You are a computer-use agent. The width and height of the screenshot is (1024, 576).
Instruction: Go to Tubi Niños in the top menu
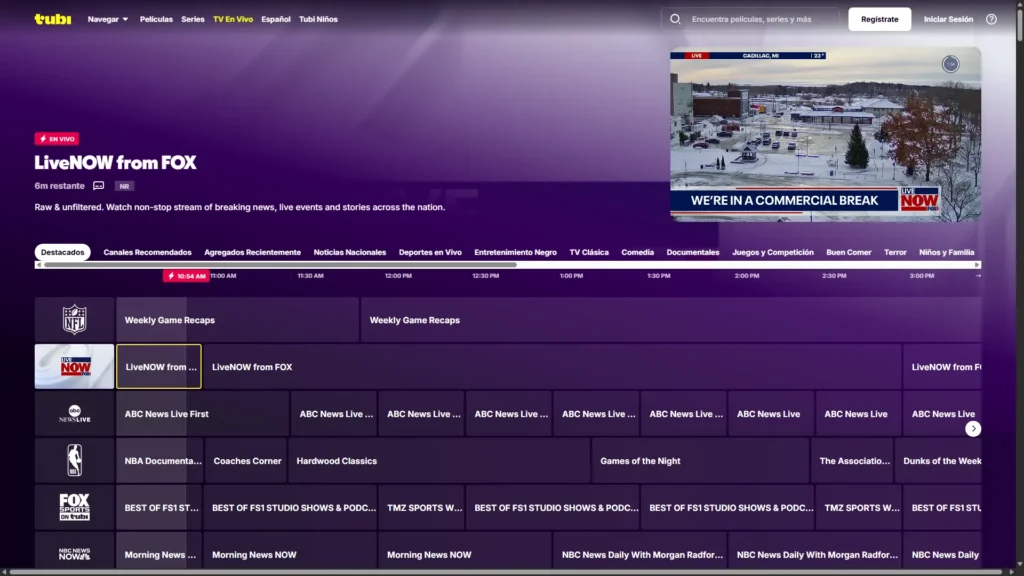318,19
